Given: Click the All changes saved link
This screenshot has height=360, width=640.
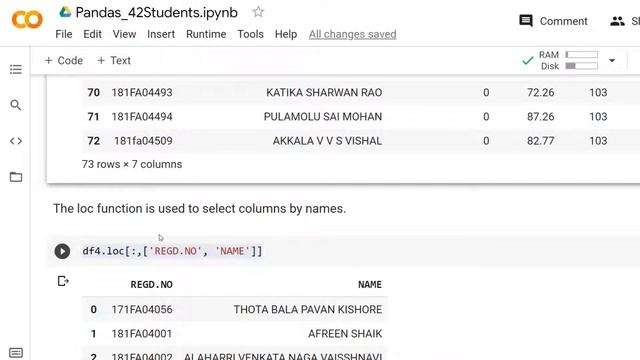Looking at the screenshot, I should click(352, 34).
